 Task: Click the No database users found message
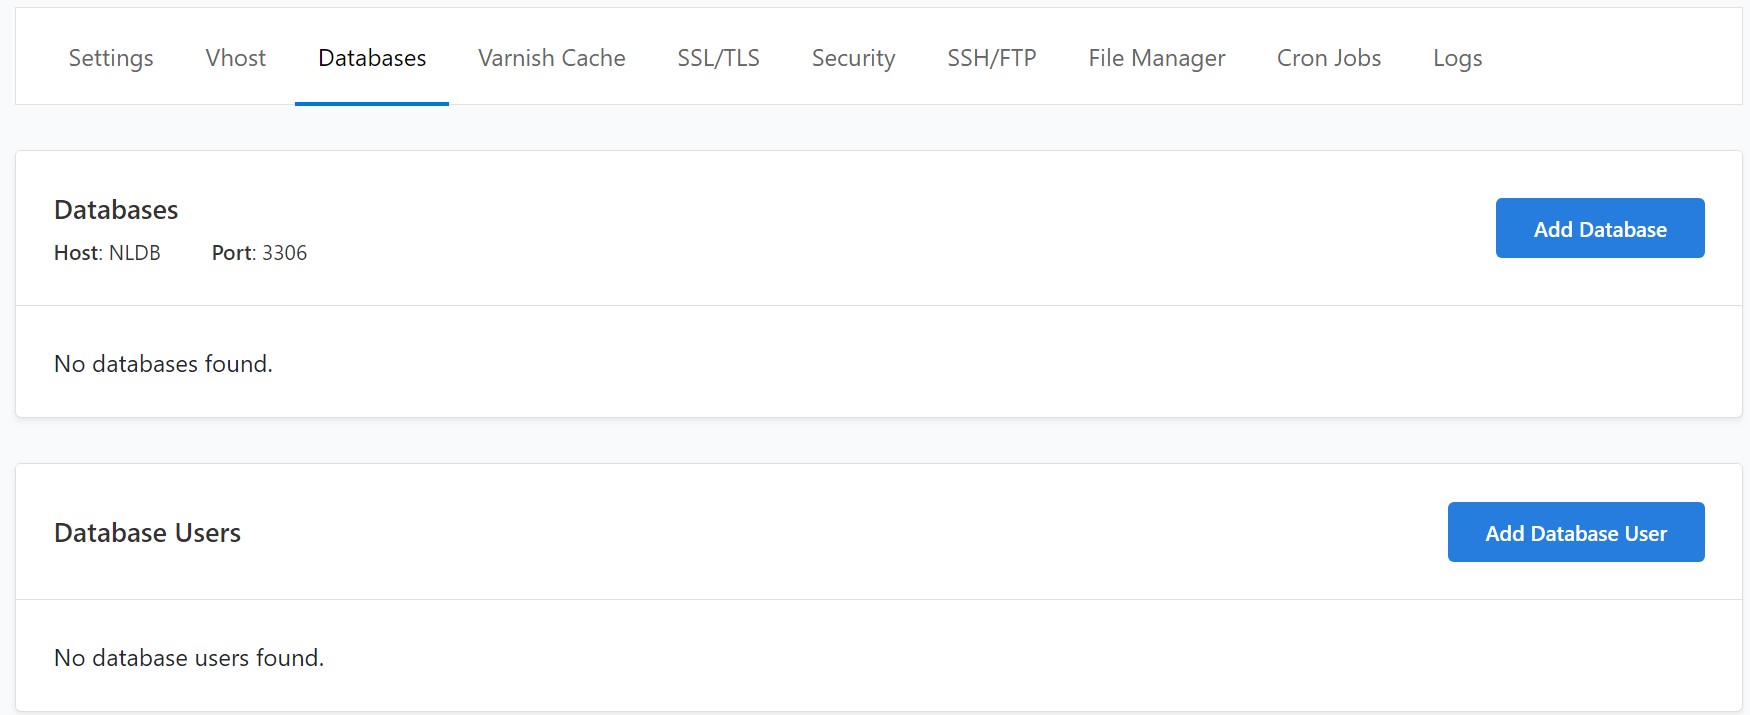(188, 658)
